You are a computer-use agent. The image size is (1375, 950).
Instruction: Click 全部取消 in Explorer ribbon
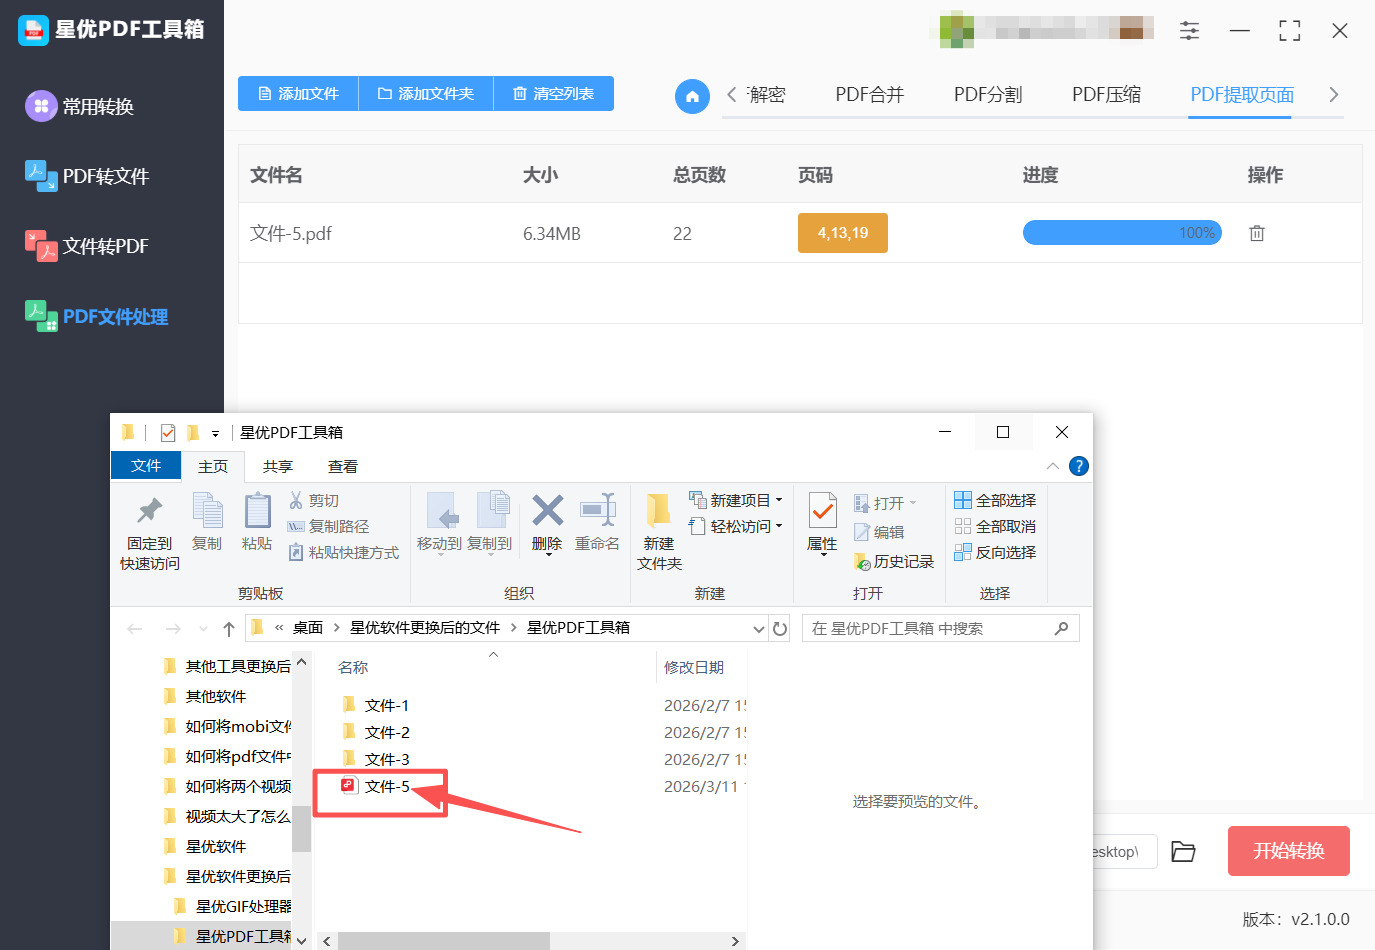995,526
